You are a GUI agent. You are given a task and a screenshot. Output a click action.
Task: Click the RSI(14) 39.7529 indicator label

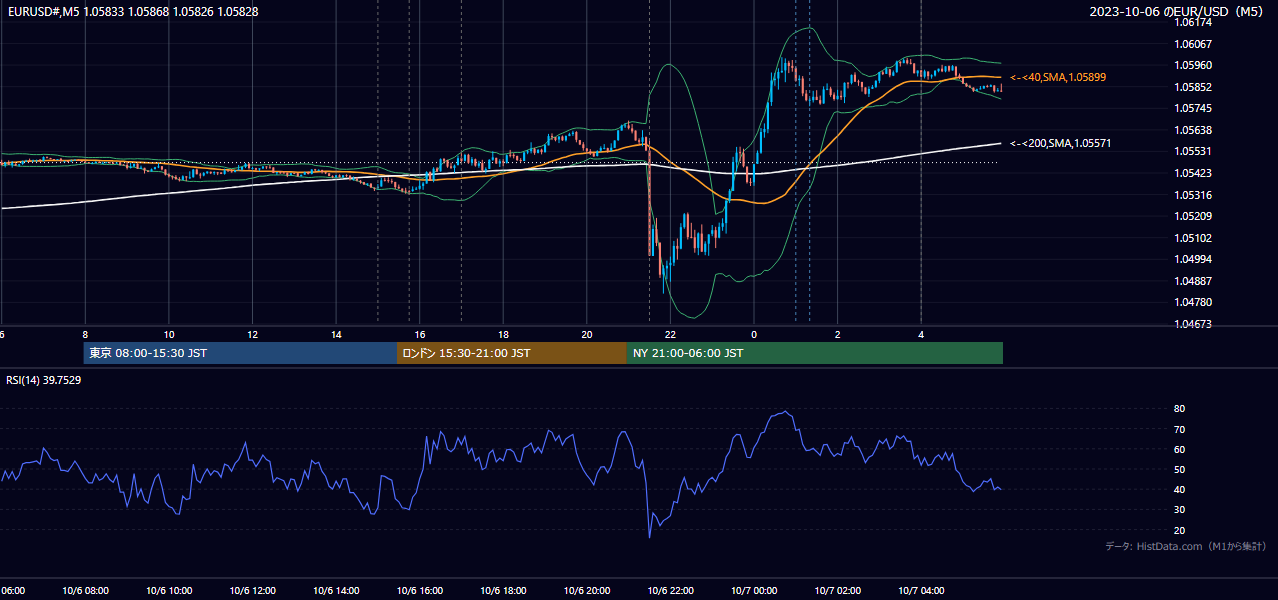(x=44, y=380)
